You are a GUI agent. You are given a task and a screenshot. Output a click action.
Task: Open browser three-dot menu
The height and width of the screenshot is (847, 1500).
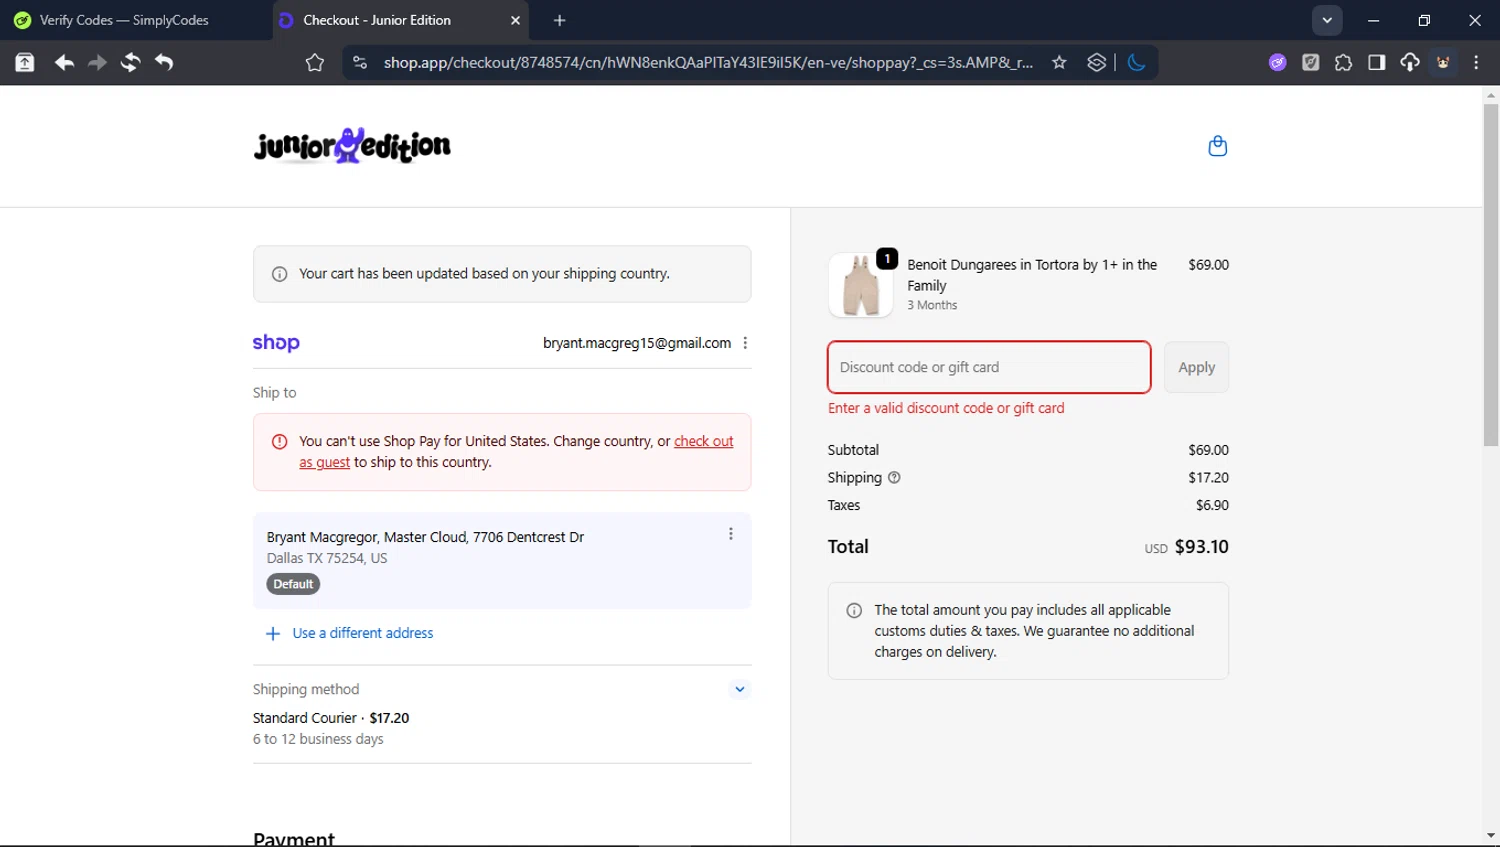click(x=1476, y=62)
